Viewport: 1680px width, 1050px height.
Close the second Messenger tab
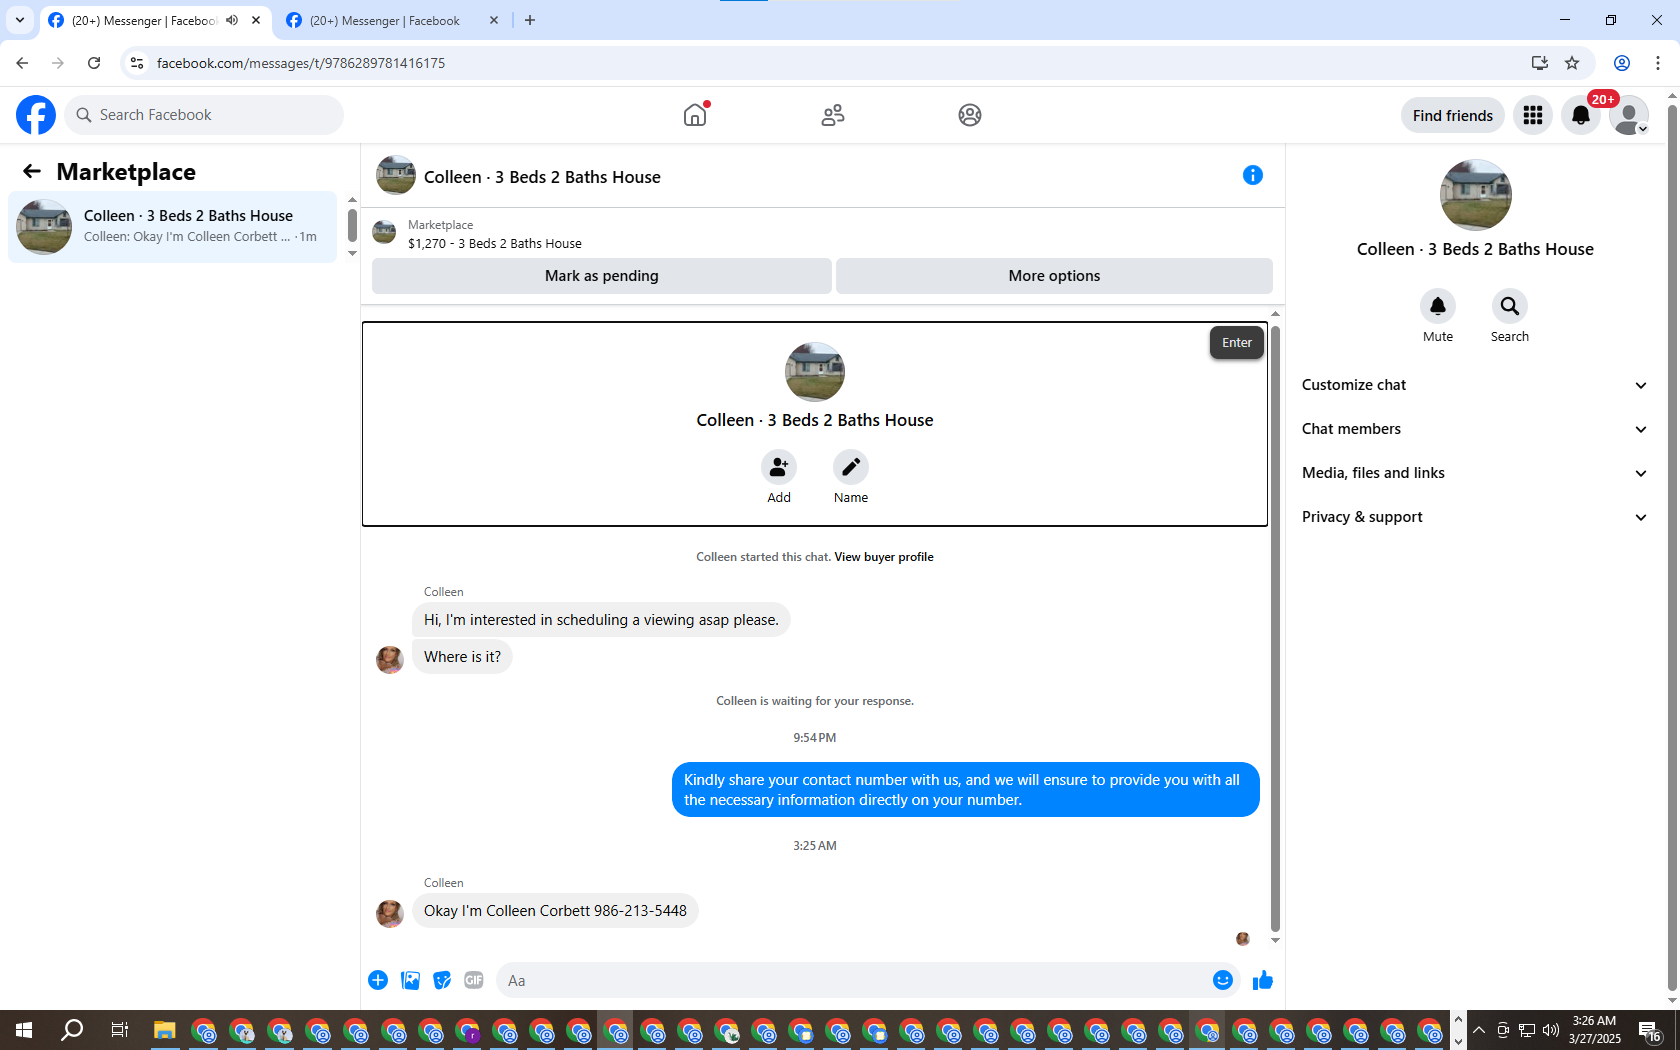coord(494,20)
